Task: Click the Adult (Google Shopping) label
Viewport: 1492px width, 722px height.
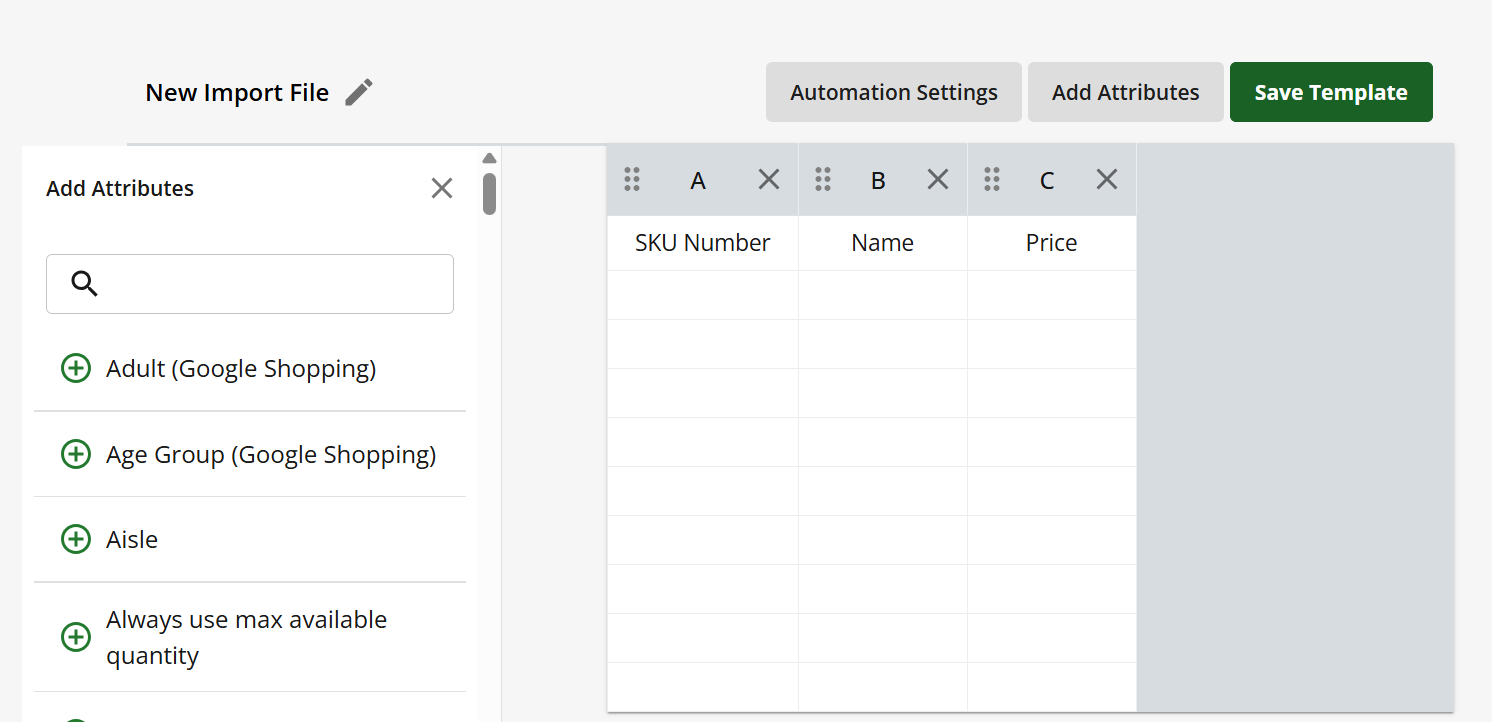Action: (241, 369)
